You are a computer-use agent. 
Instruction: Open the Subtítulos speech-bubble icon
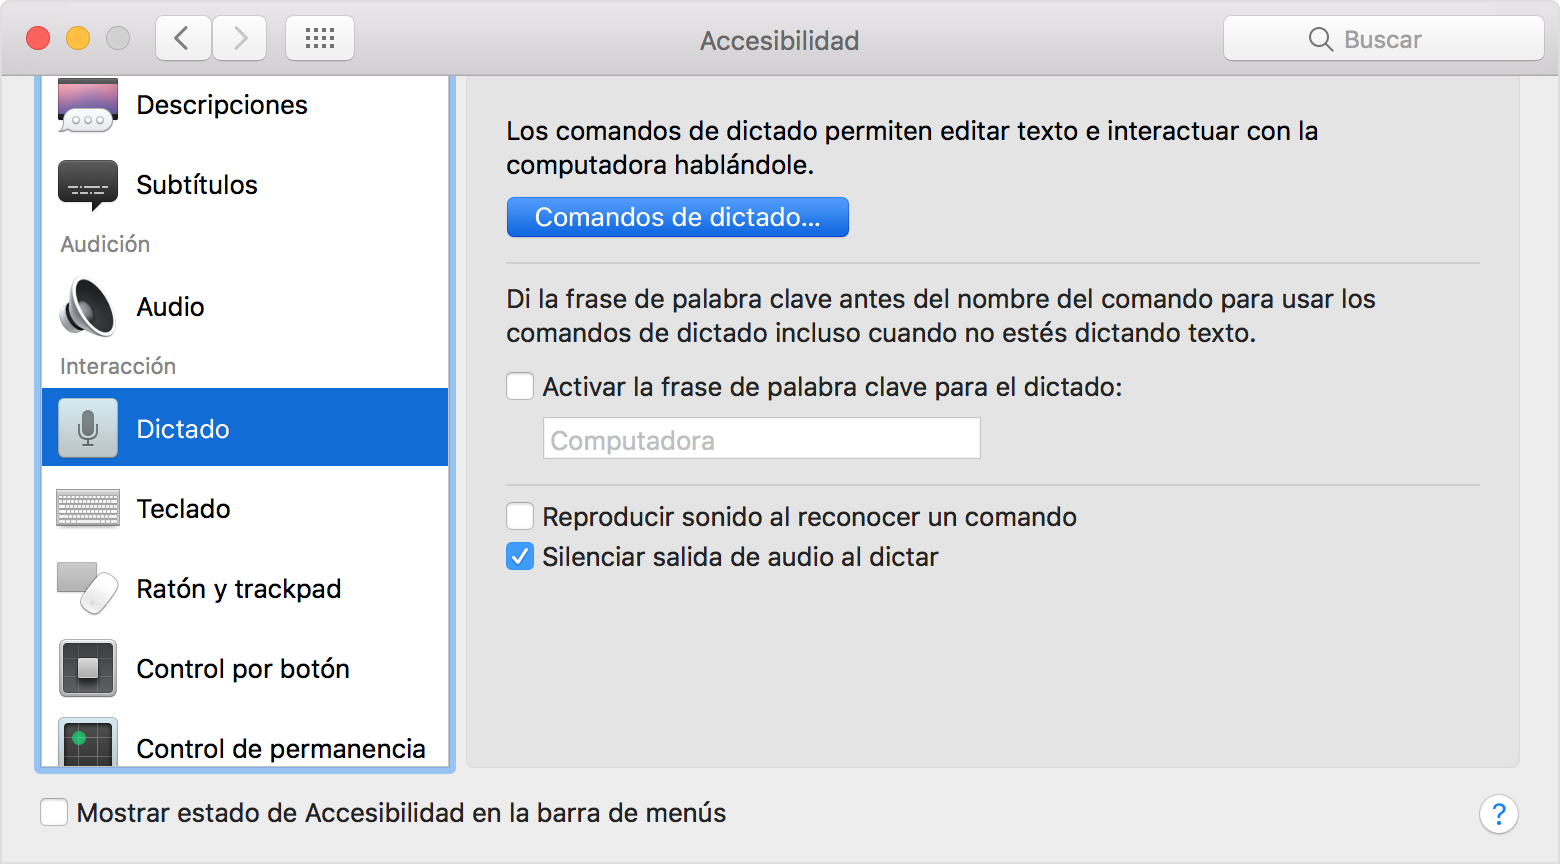pos(88,185)
